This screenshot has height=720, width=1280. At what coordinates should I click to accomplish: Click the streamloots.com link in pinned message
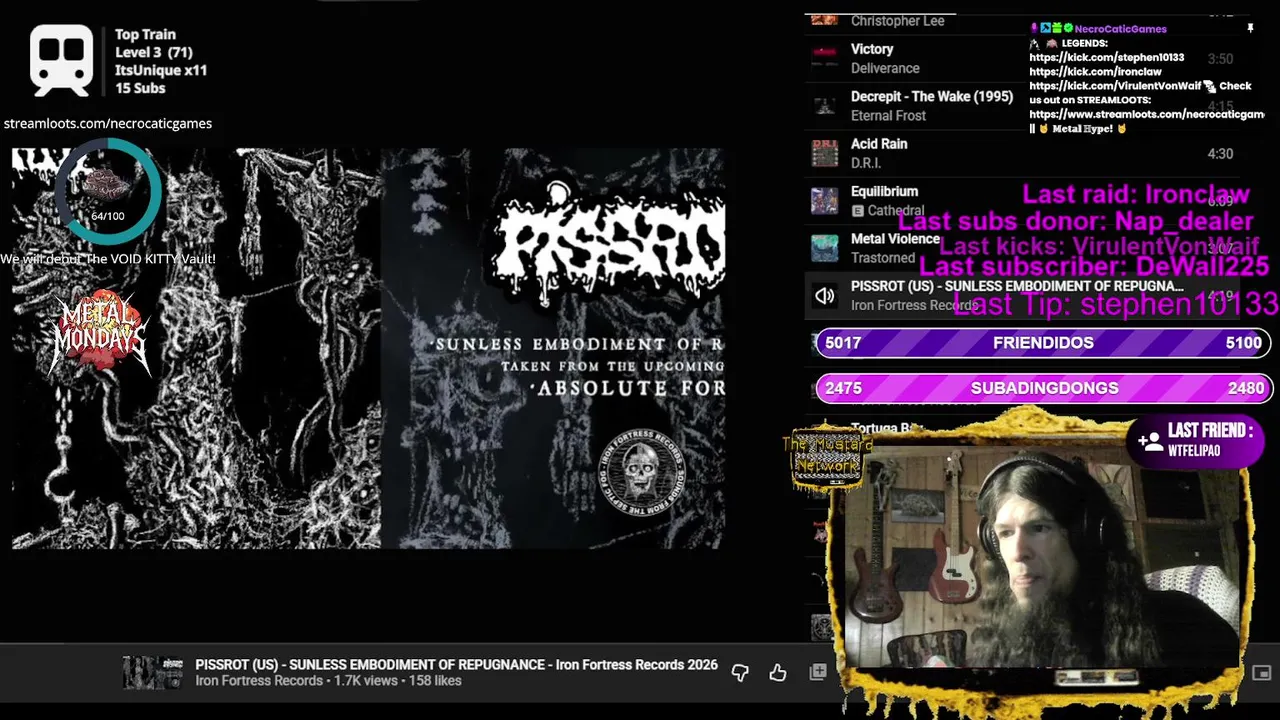[x=1146, y=115]
